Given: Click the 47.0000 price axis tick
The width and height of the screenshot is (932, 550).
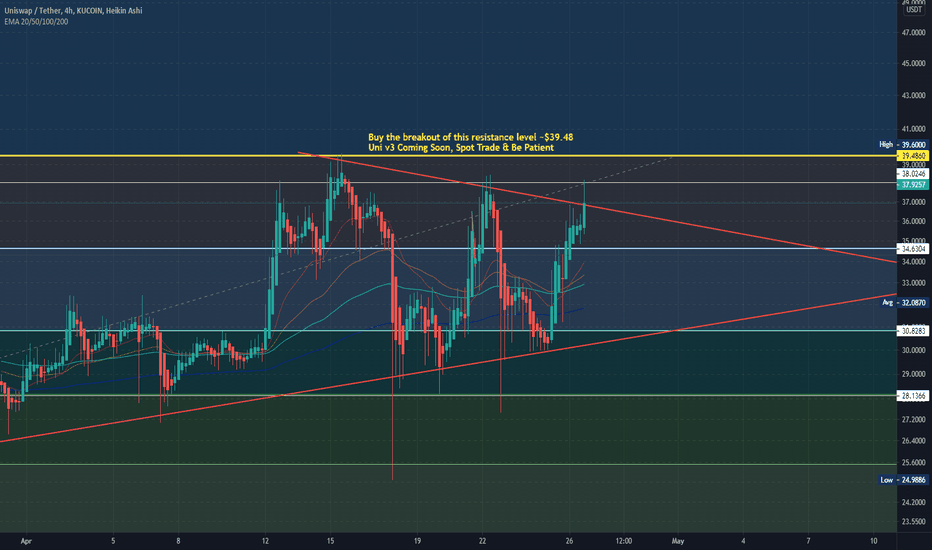Looking at the screenshot, I should pos(914,33).
